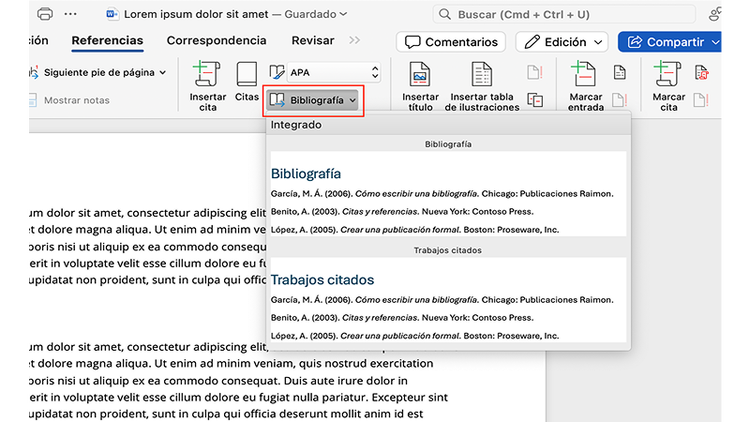Click the share people icon at top right

(715, 14)
